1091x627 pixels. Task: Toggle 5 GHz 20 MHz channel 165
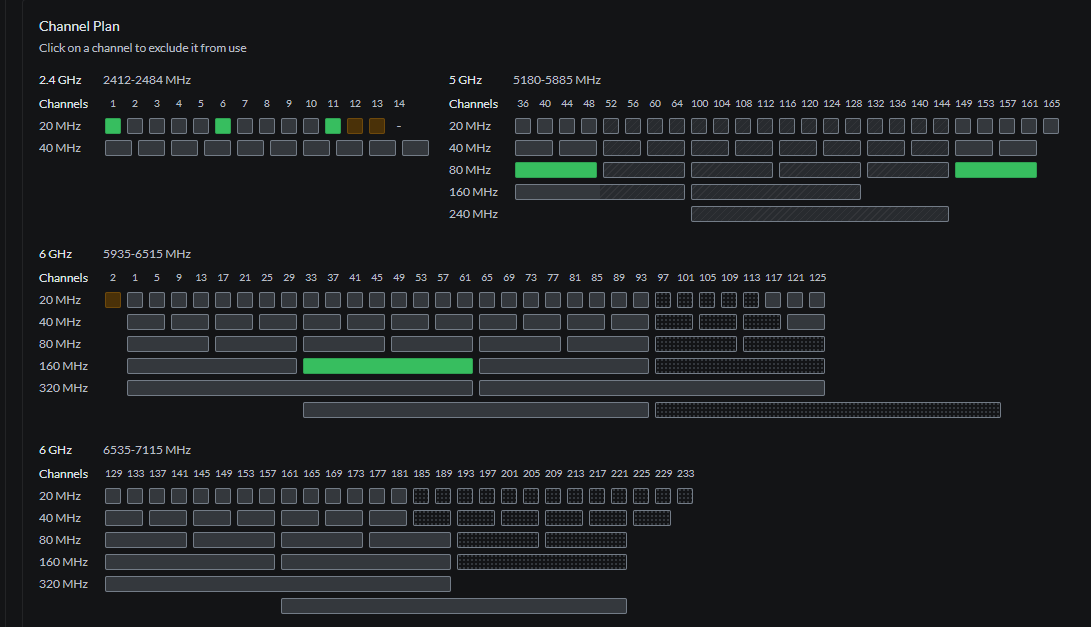coord(1051,126)
